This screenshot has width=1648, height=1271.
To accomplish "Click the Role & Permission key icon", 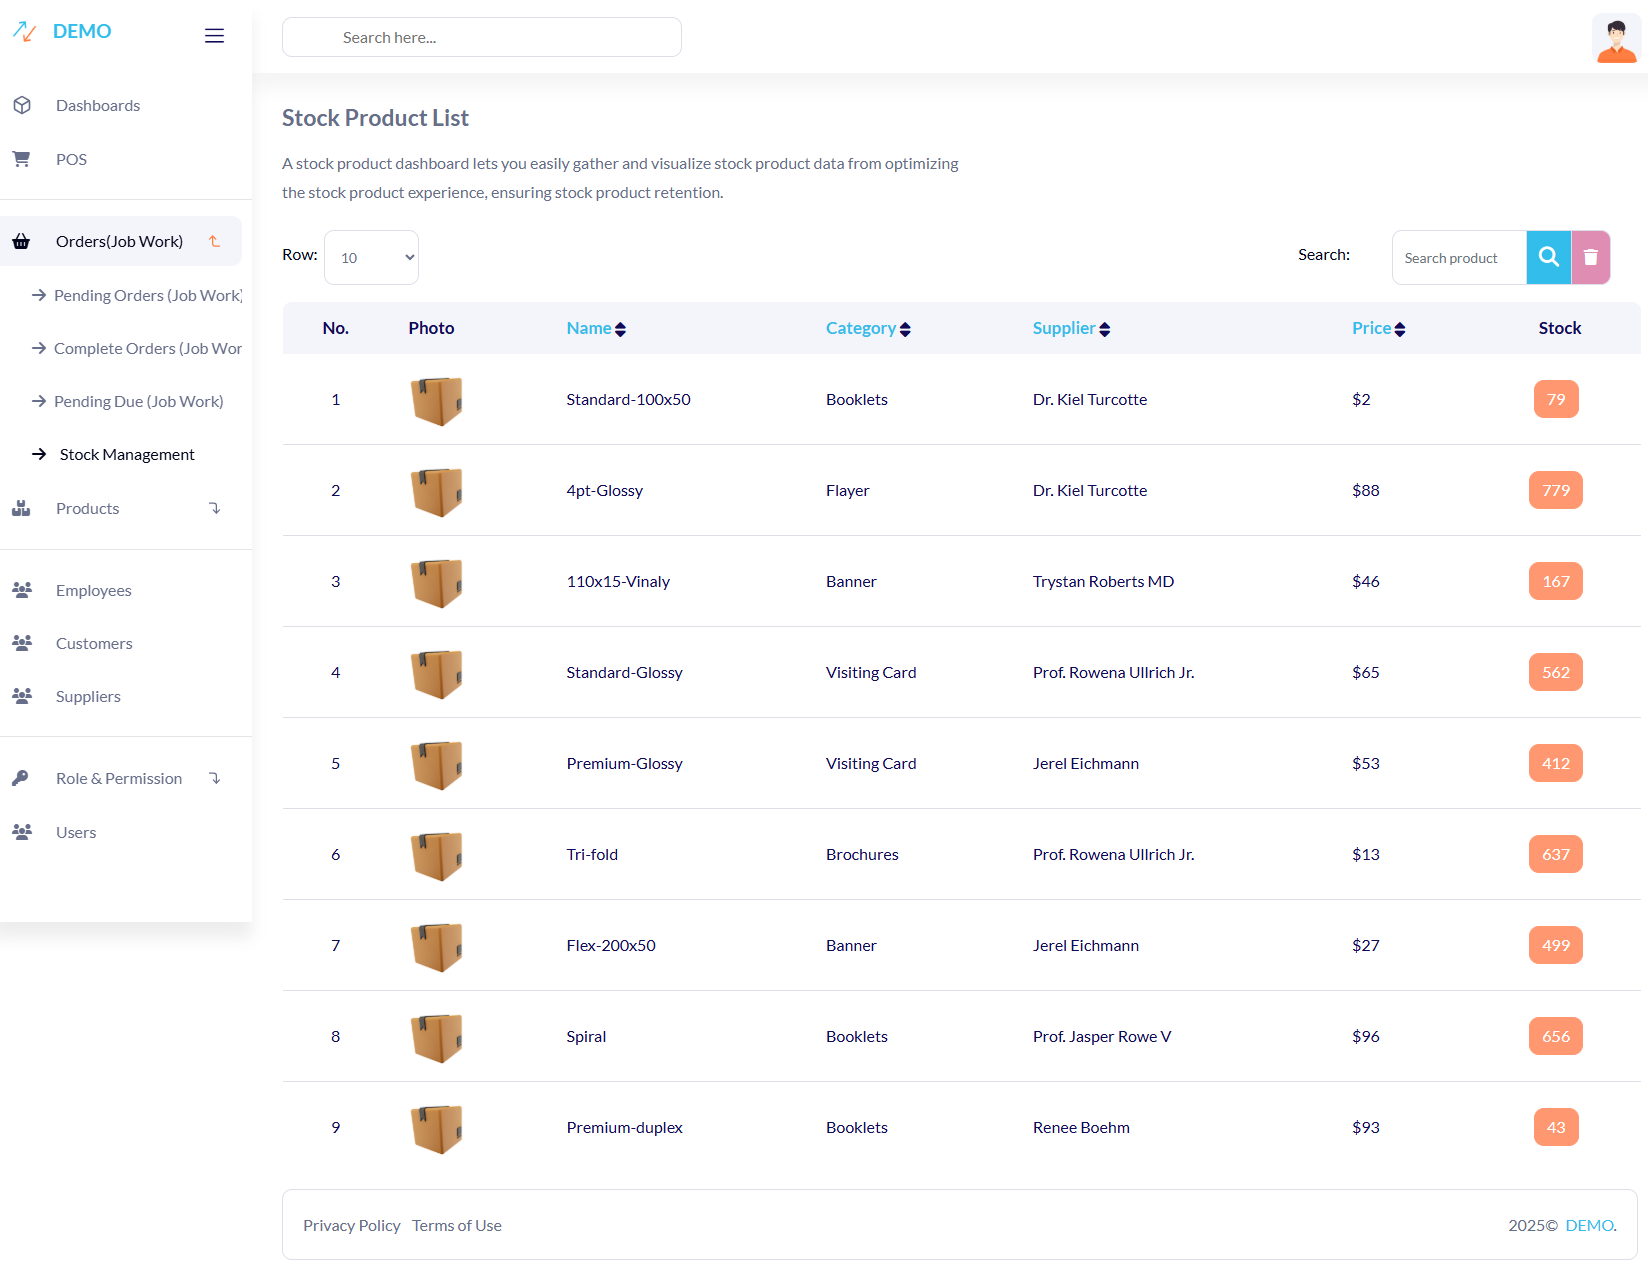I will click(x=21, y=778).
